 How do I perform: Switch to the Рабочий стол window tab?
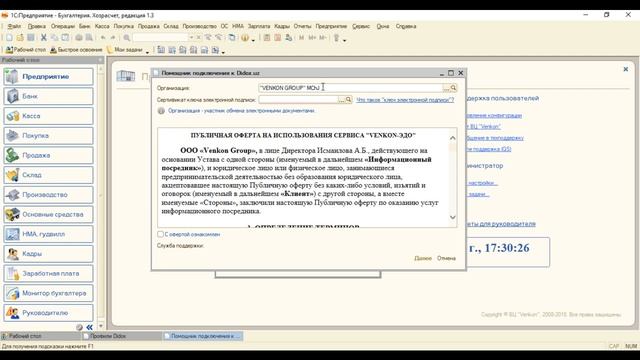[40, 336]
